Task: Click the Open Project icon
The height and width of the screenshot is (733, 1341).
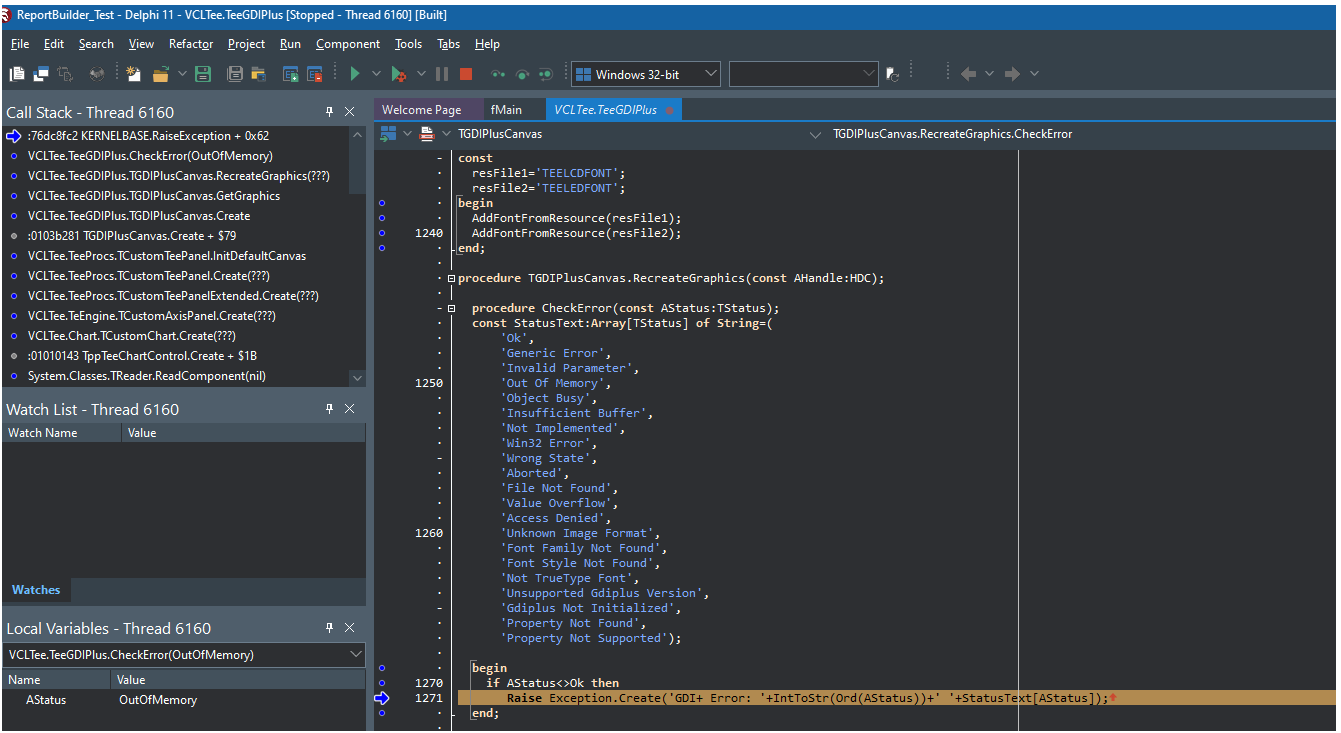Action: pos(258,74)
